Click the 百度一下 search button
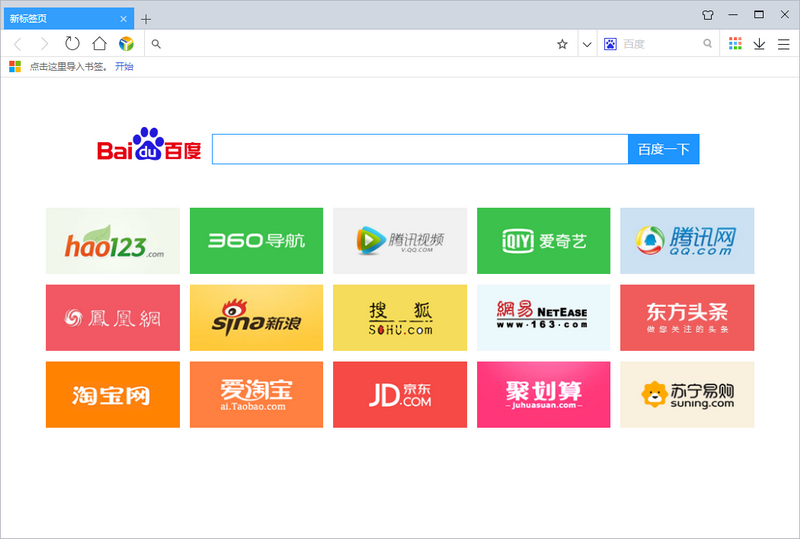The width and height of the screenshot is (800, 539). click(663, 149)
